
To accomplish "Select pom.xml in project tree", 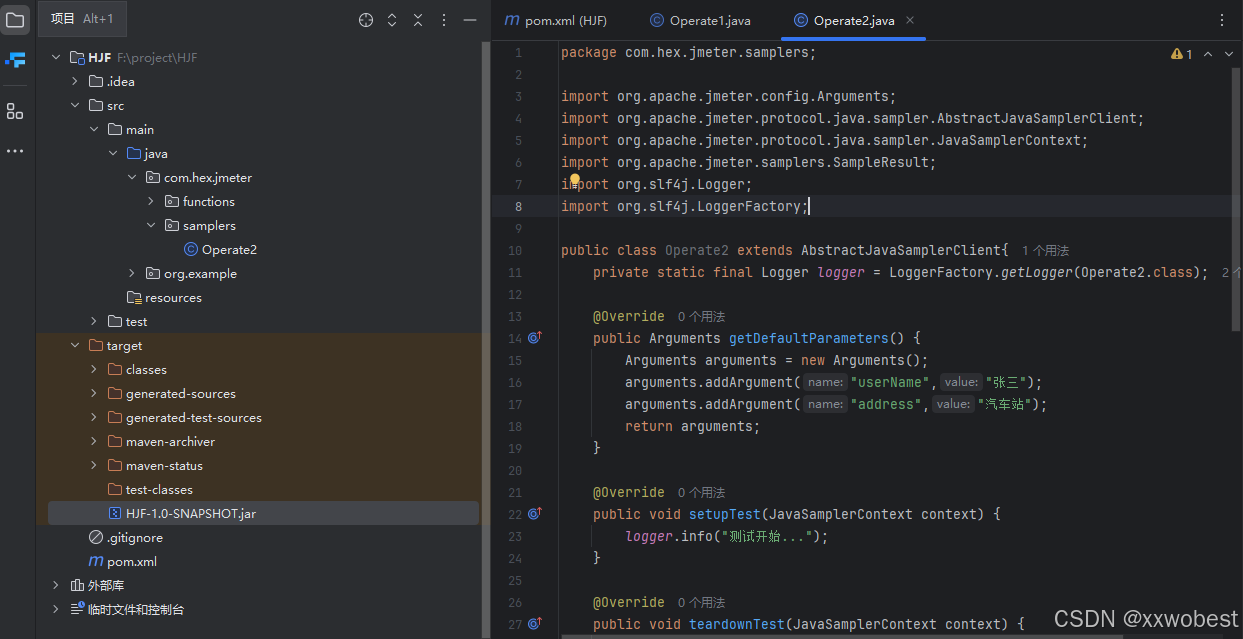I will pyautogui.click(x=132, y=561).
